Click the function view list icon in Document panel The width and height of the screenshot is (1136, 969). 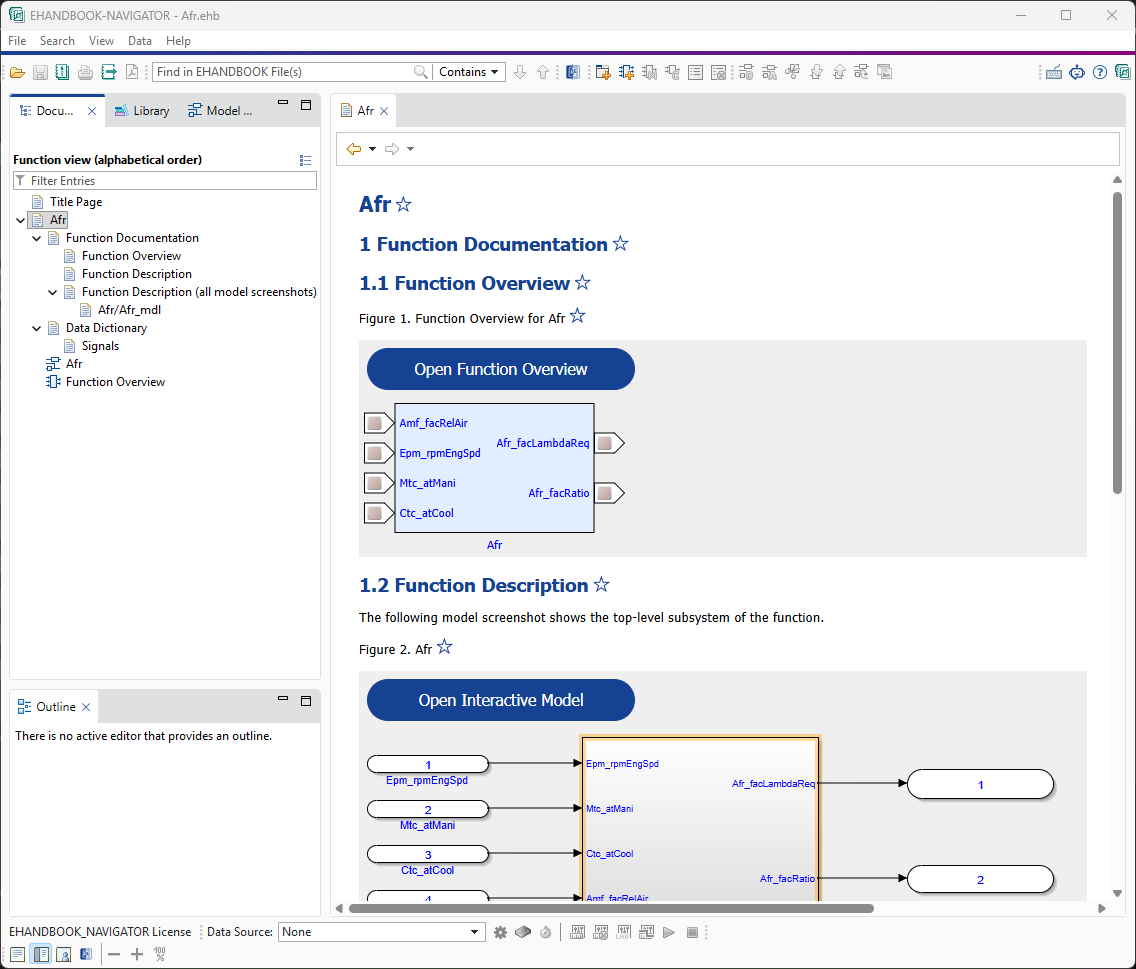(x=306, y=160)
